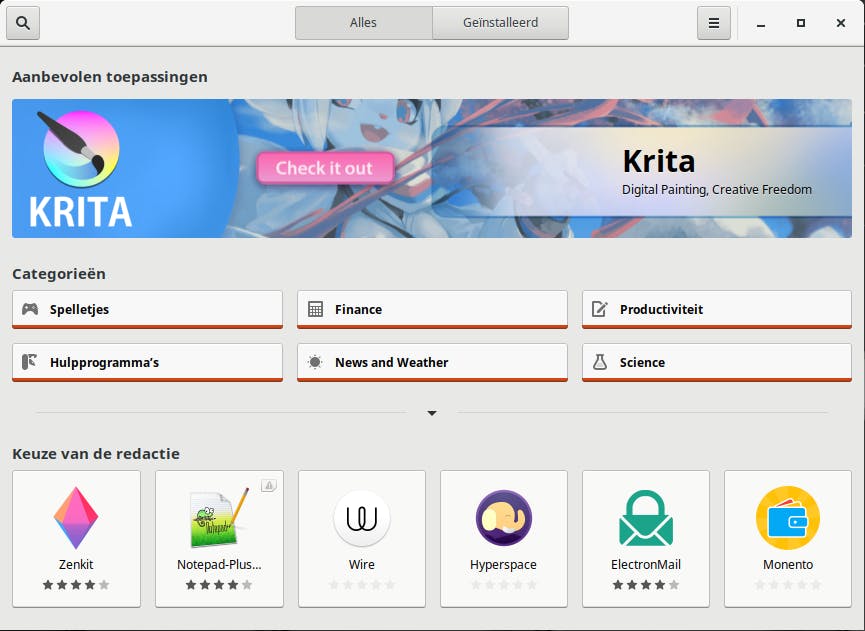
Task: Open the Monento wallet app icon
Action: click(788, 518)
